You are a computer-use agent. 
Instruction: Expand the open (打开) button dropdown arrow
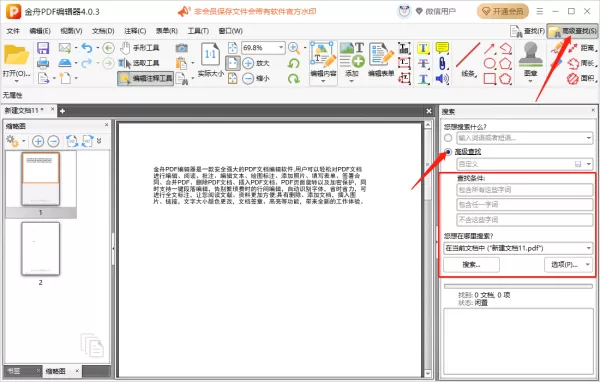16,81
